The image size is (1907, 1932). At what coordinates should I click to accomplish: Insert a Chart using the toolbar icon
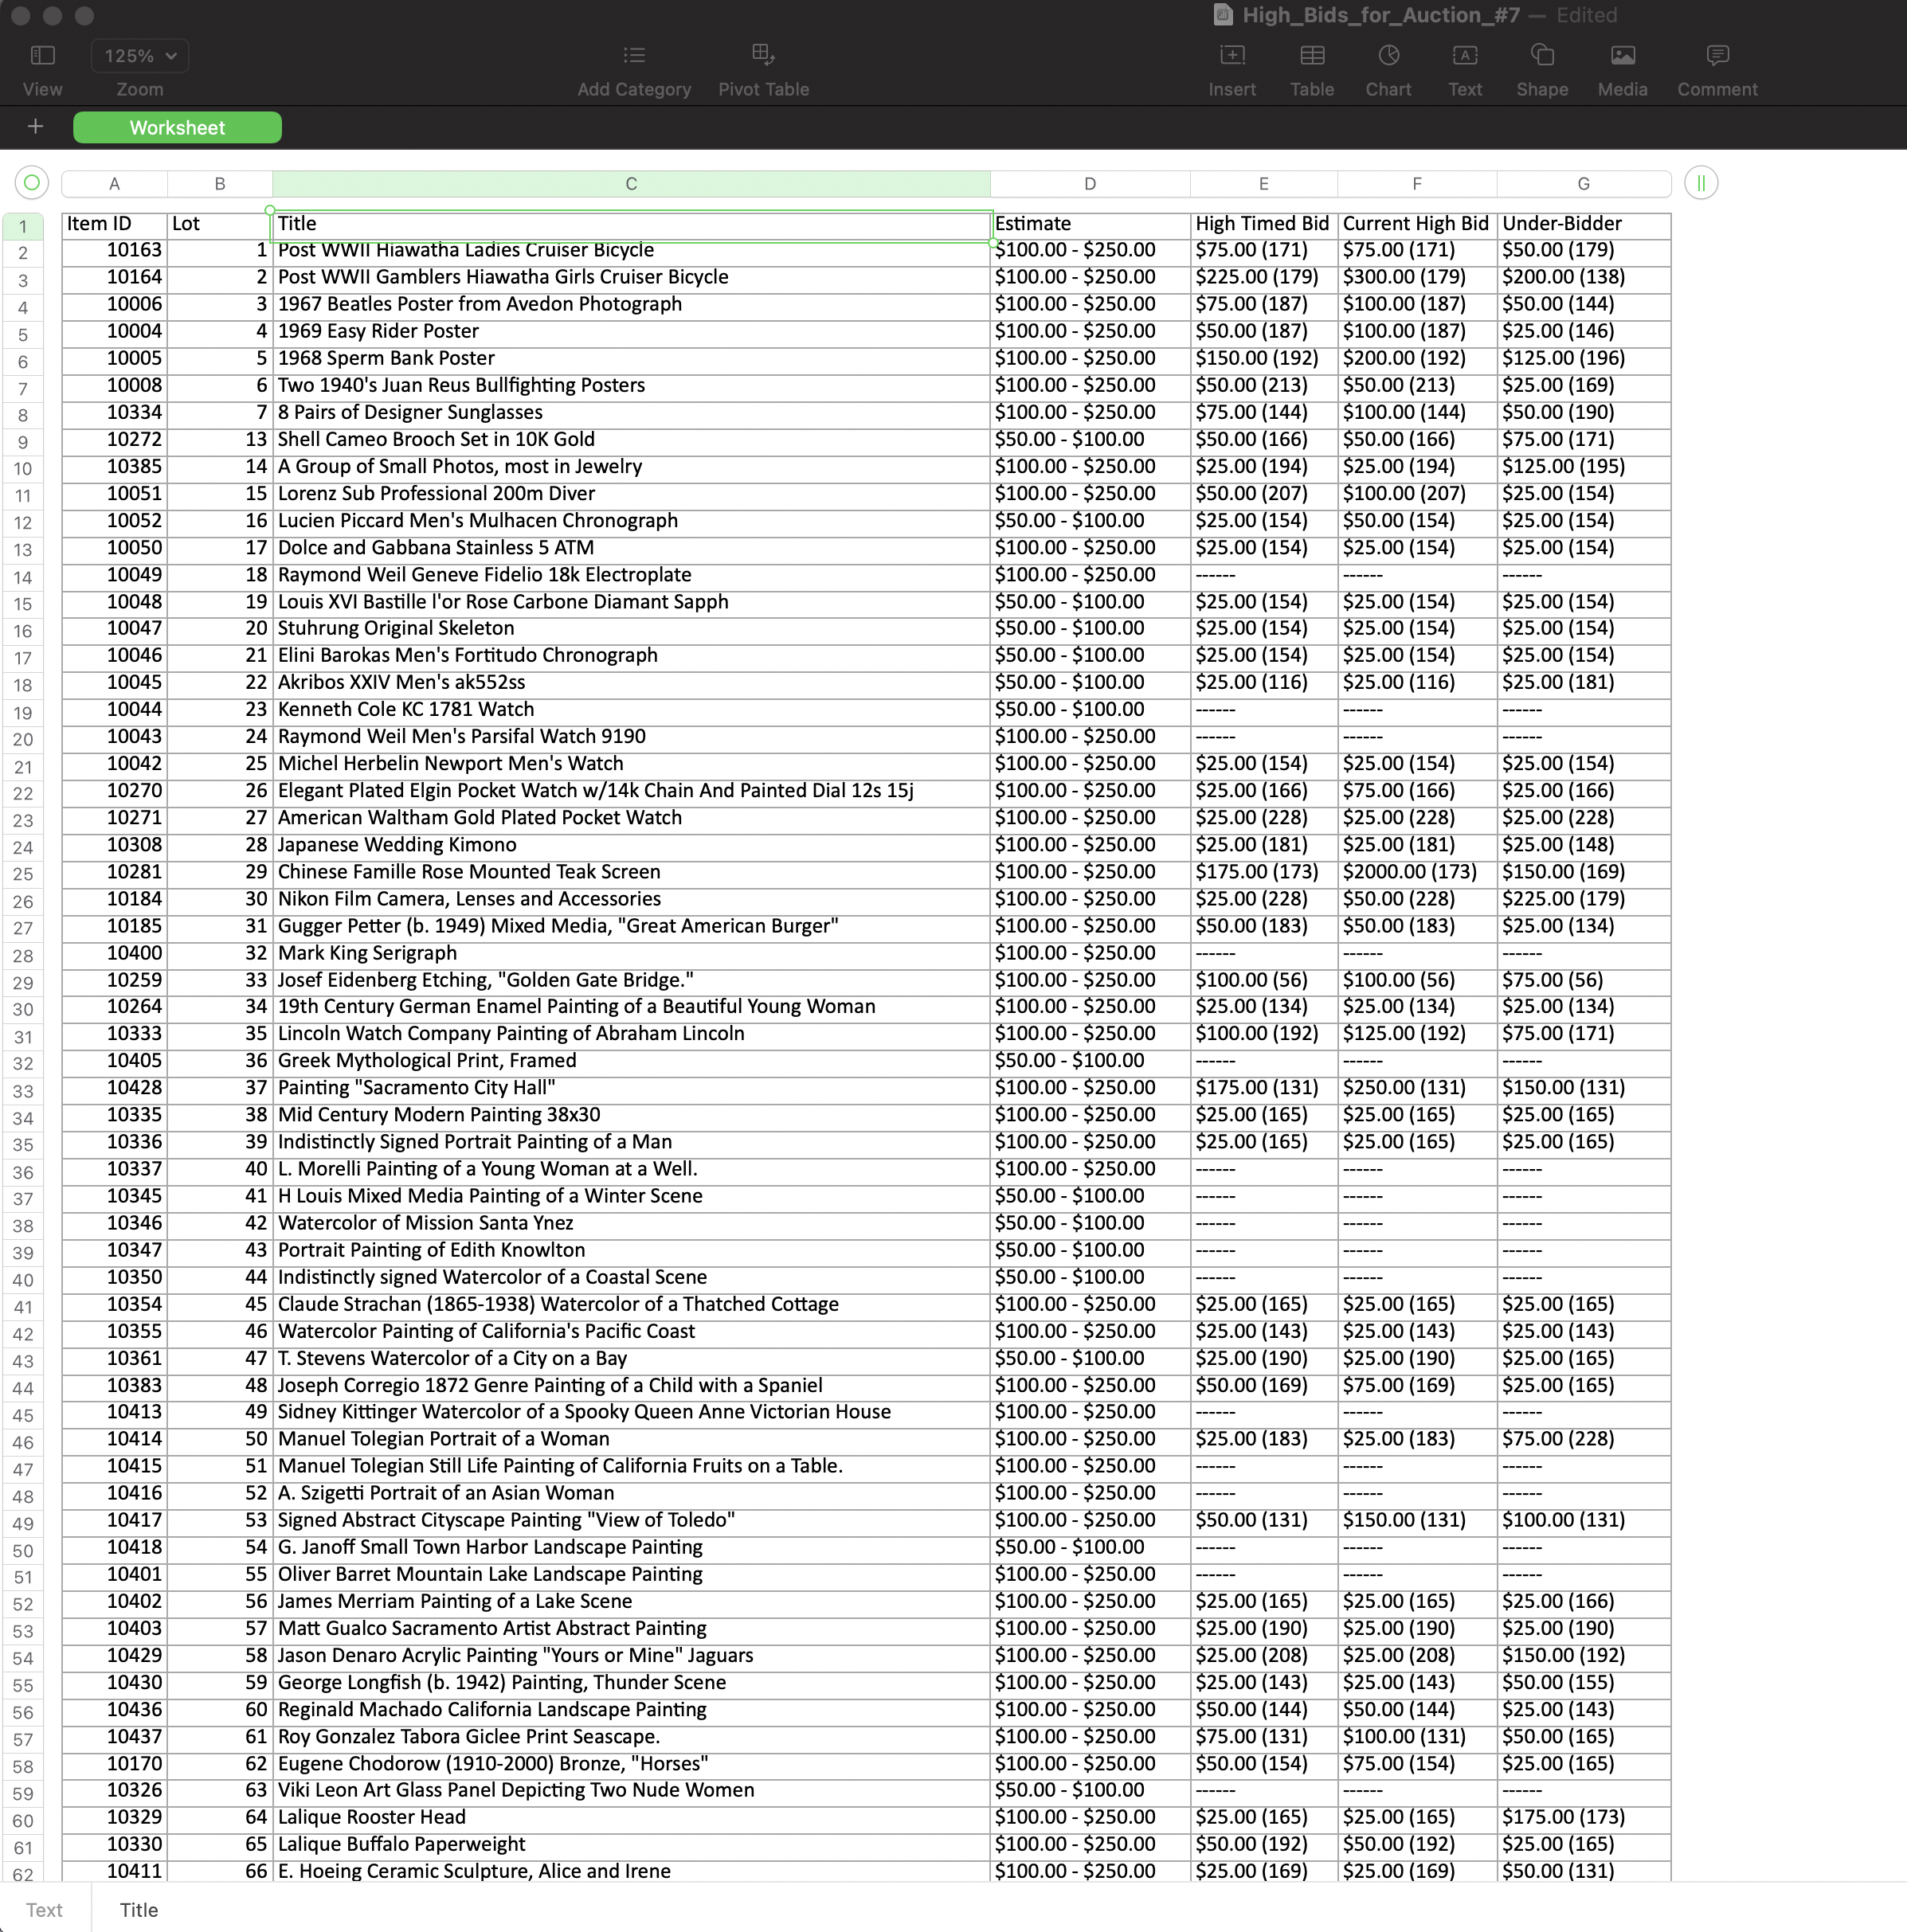point(1388,55)
